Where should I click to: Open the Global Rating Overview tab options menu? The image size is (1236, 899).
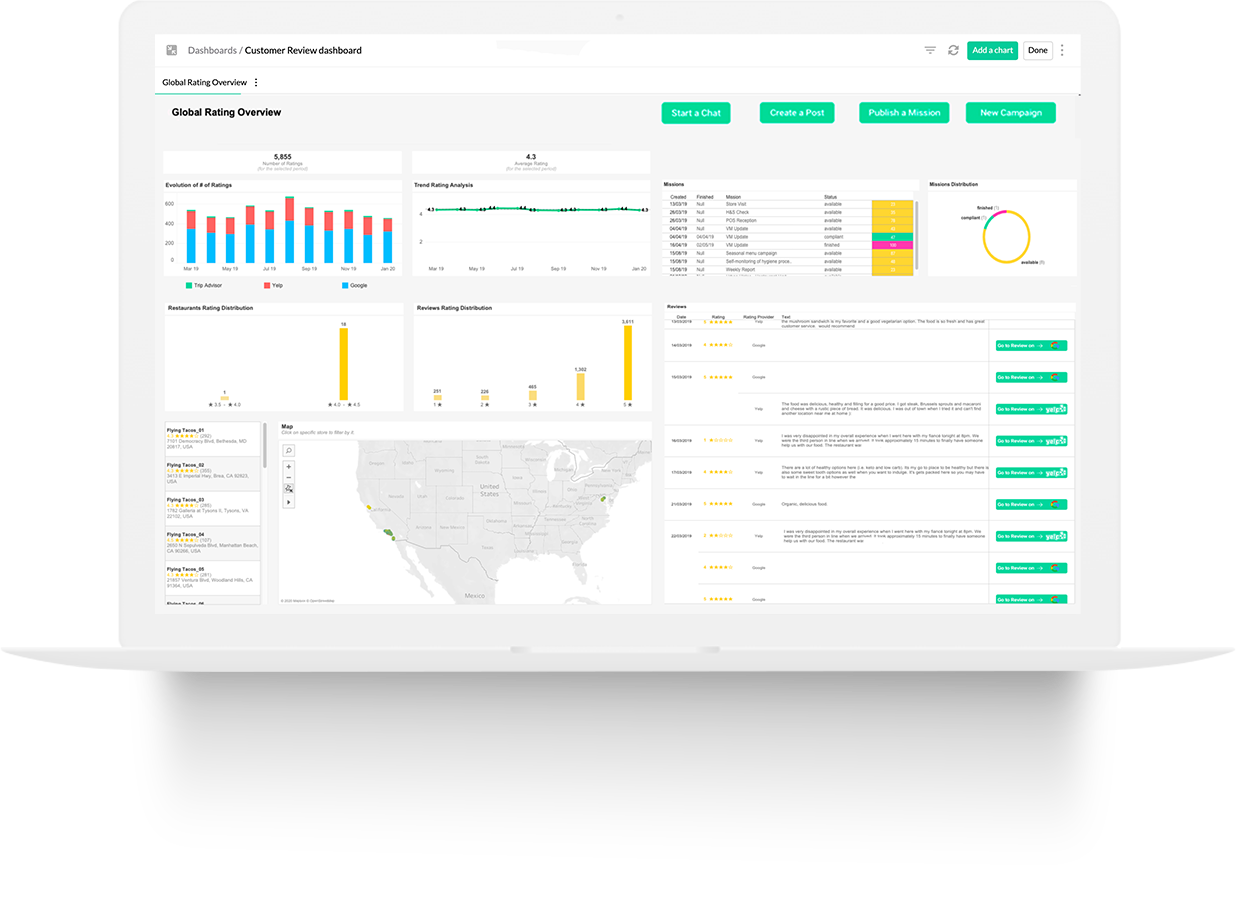[256, 82]
